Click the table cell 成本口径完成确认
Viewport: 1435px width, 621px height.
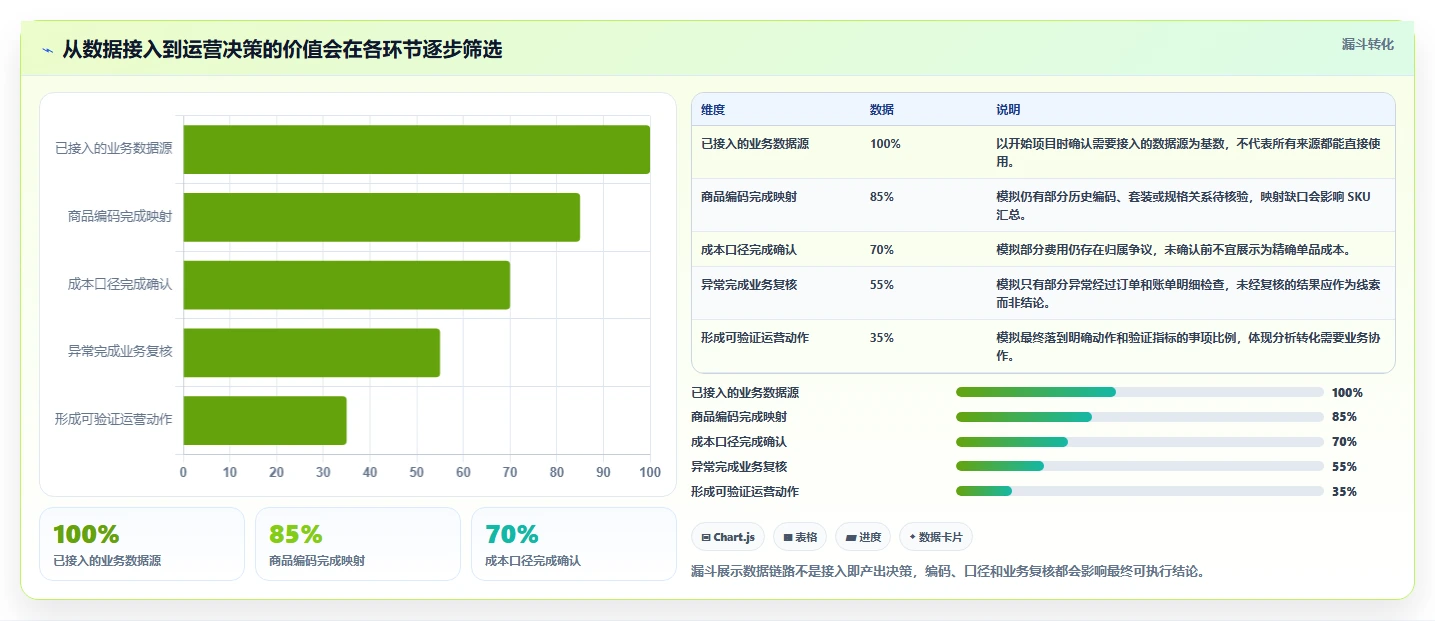[749, 250]
